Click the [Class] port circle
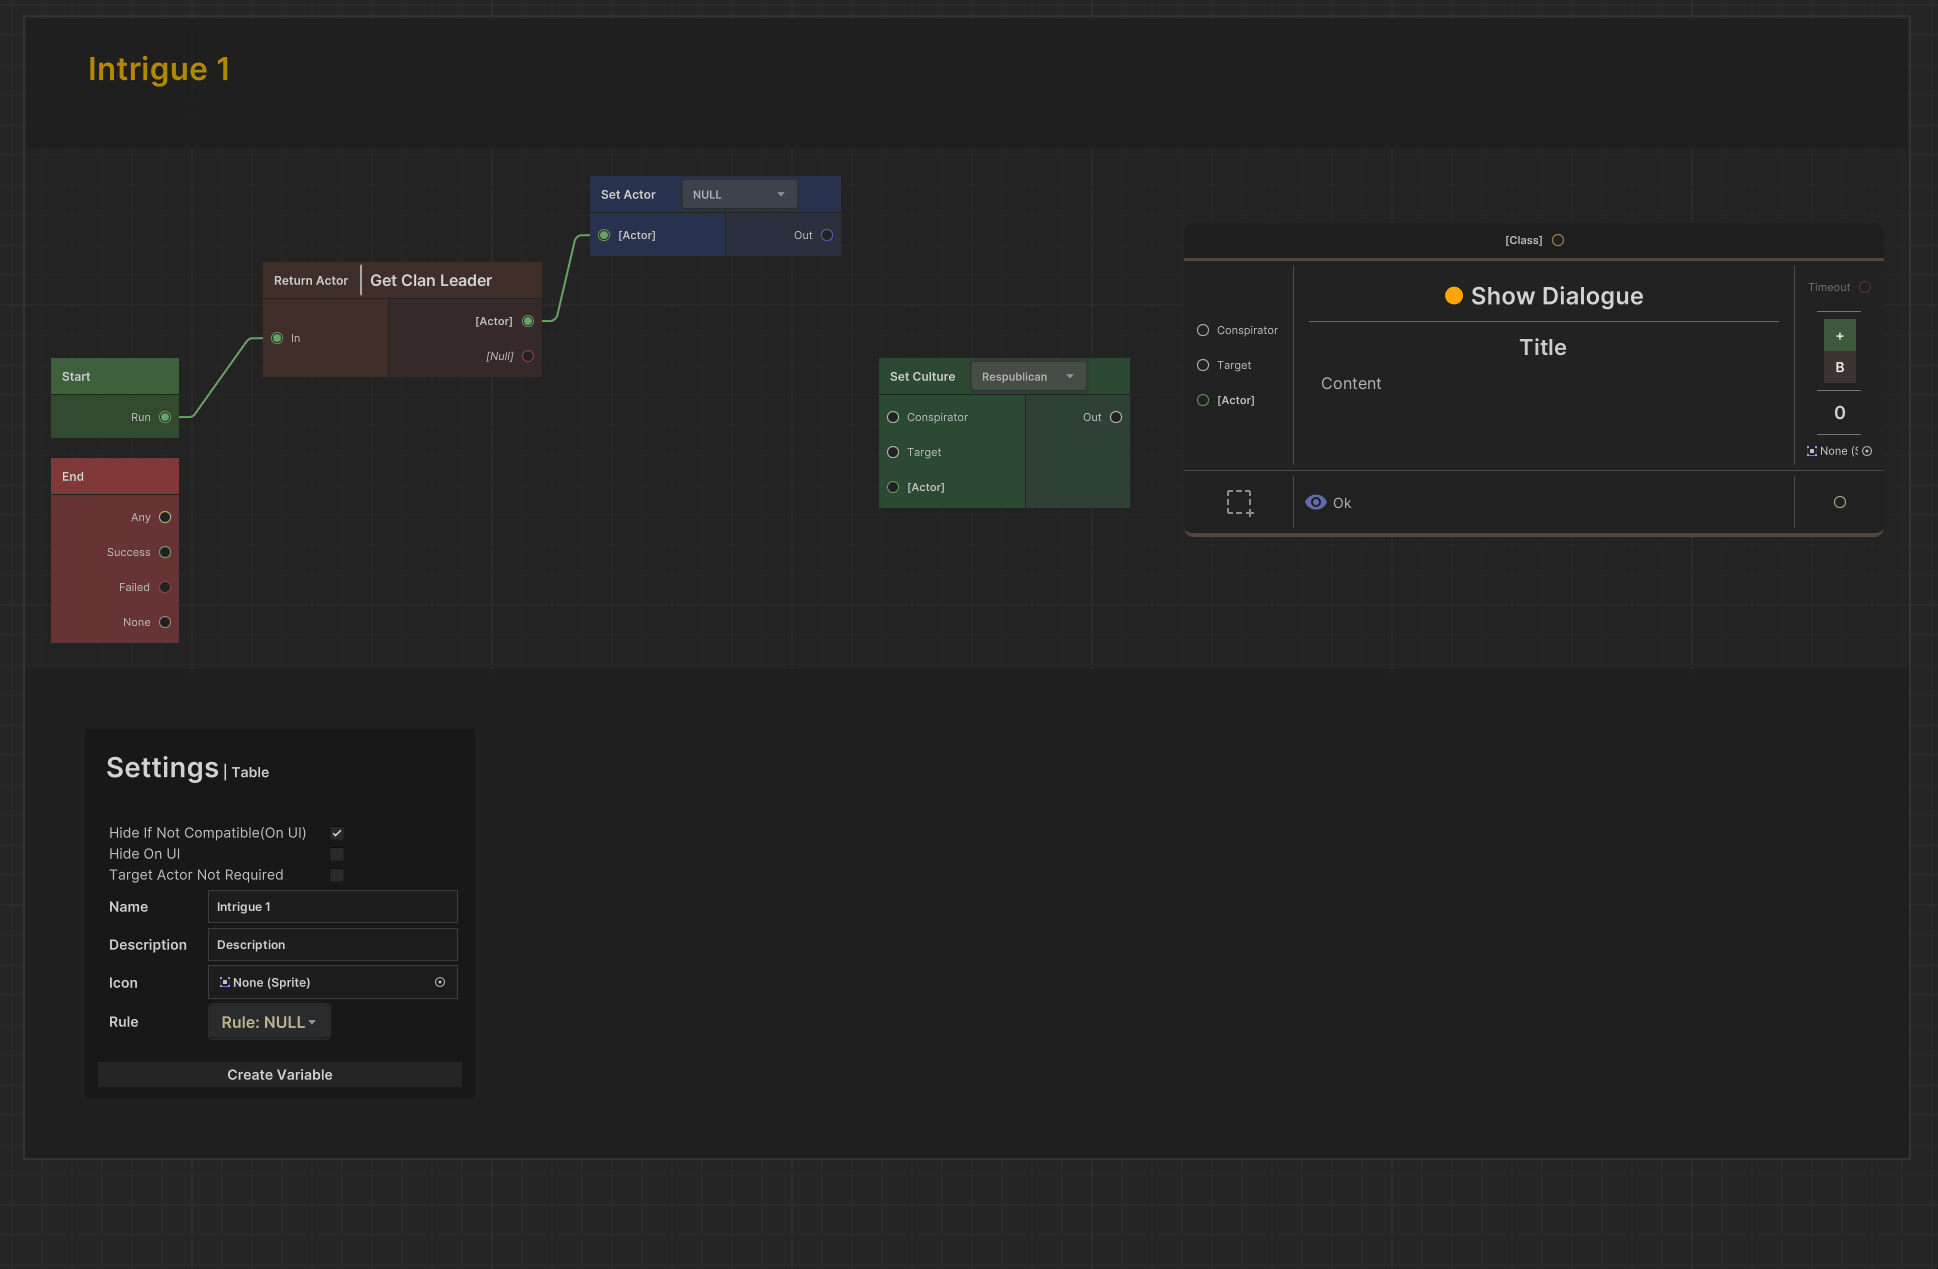1938x1269 pixels. (1558, 240)
